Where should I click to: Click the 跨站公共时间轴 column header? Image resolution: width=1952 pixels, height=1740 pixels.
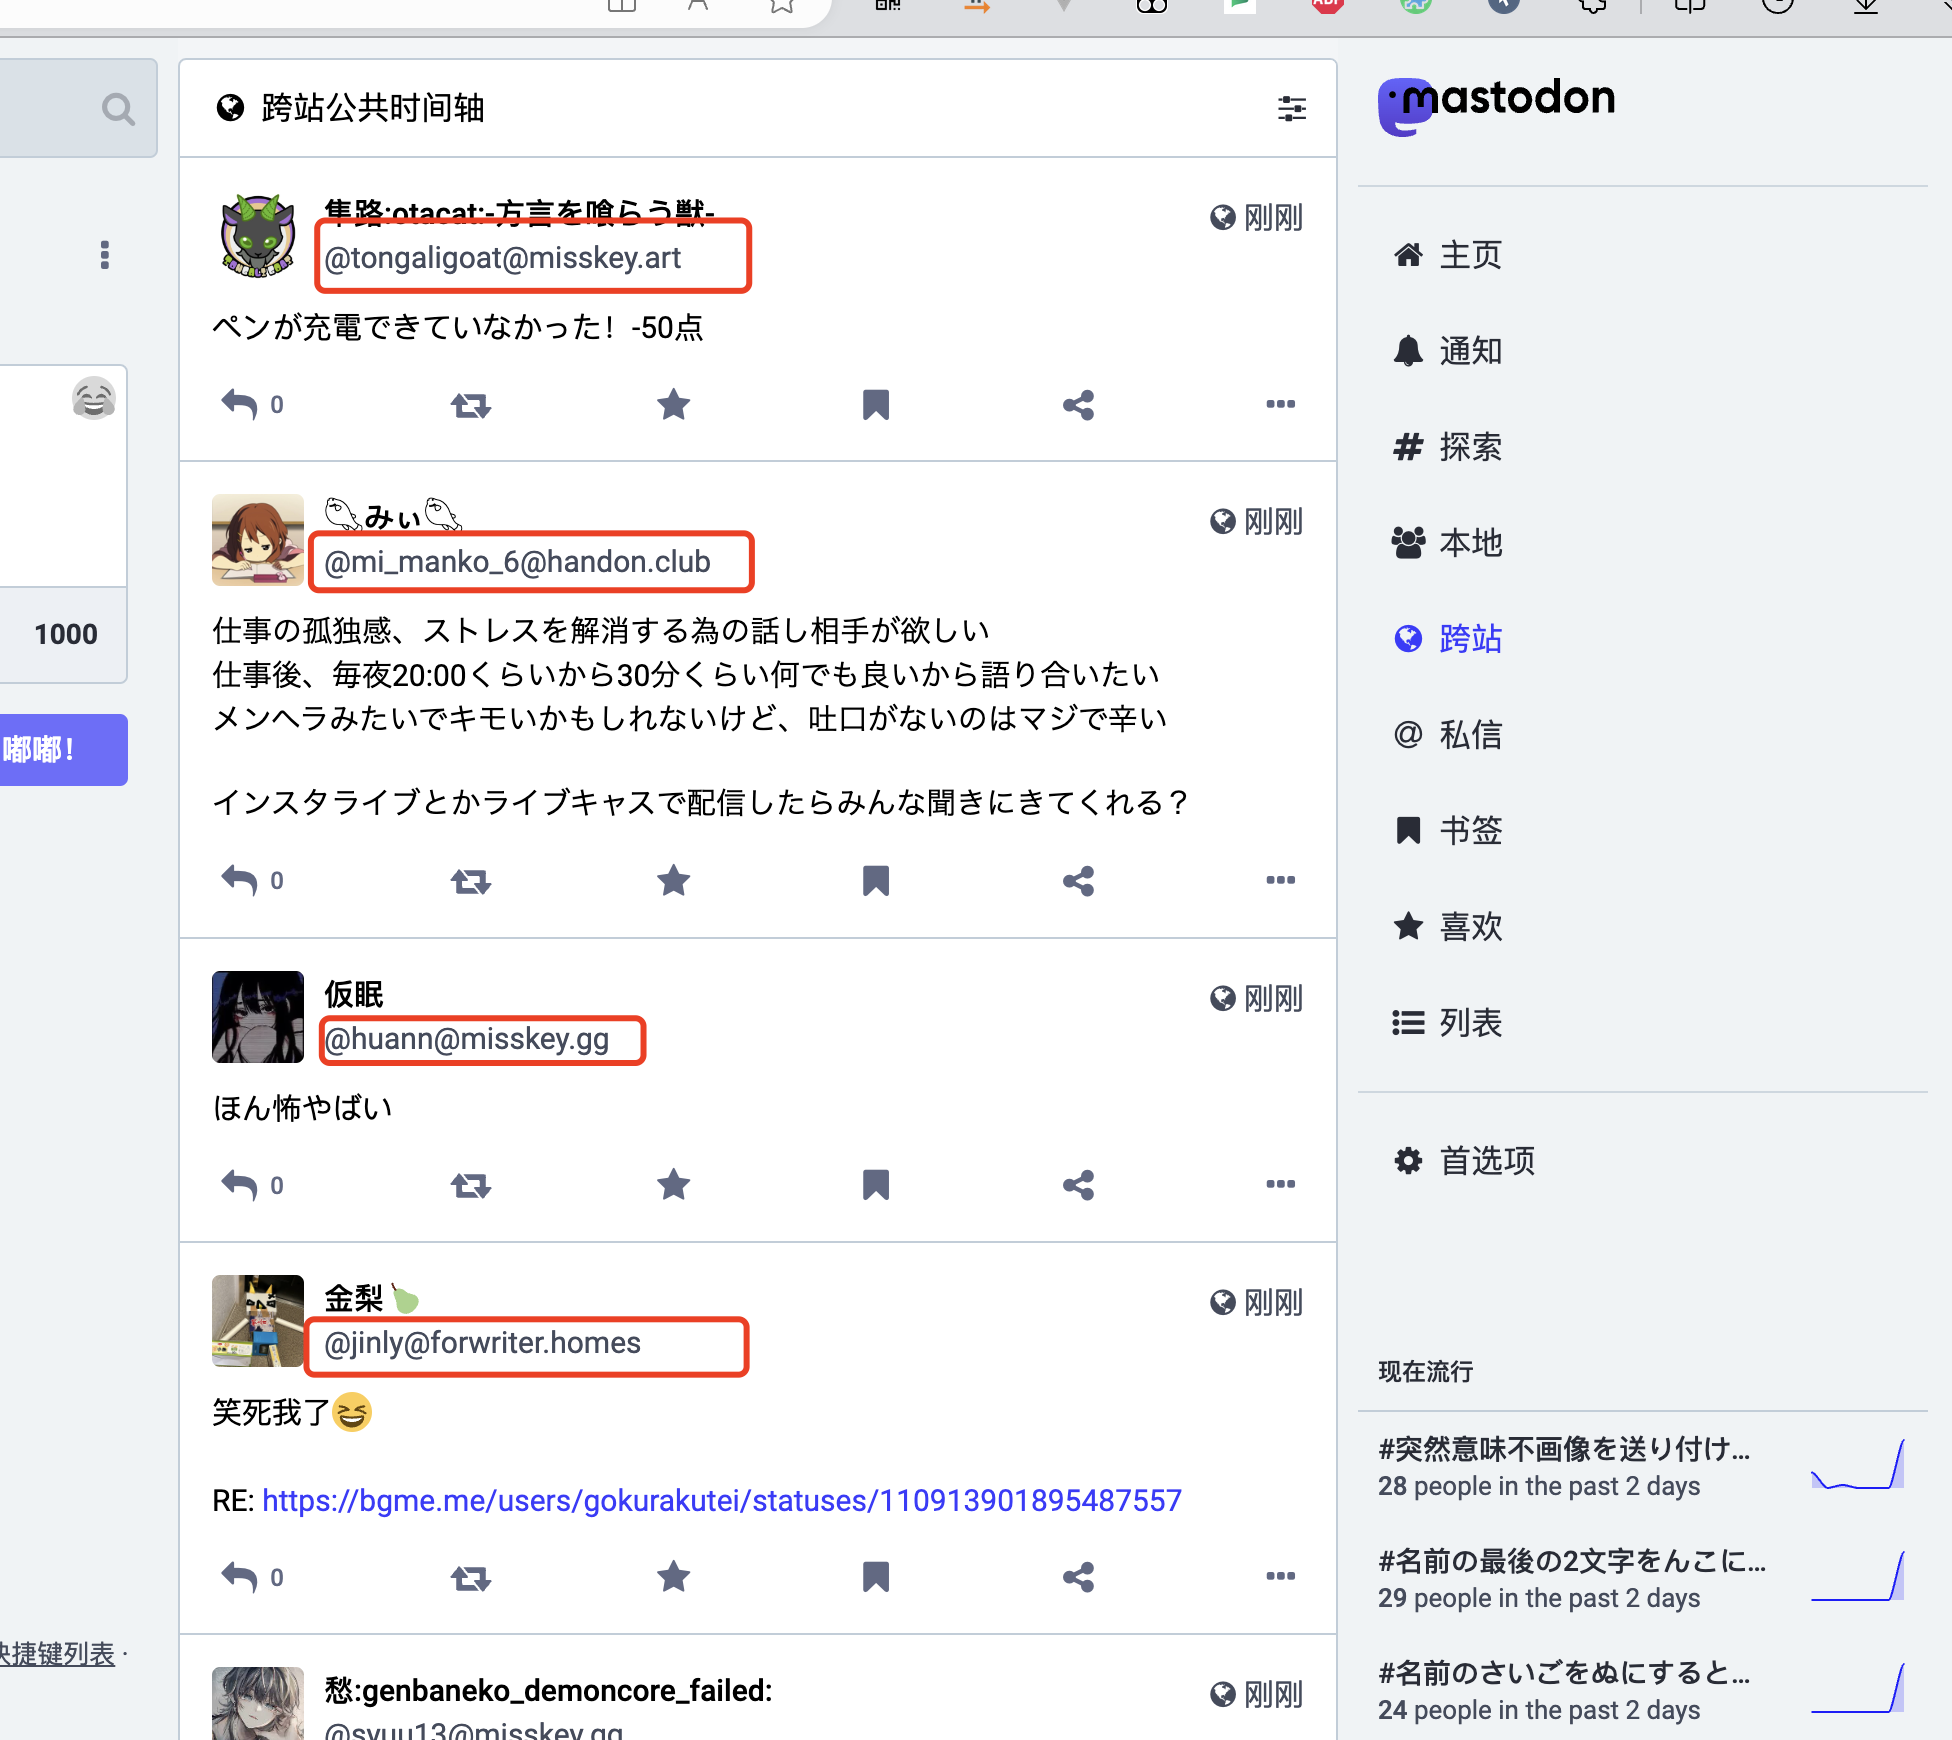pyautogui.click(x=758, y=108)
